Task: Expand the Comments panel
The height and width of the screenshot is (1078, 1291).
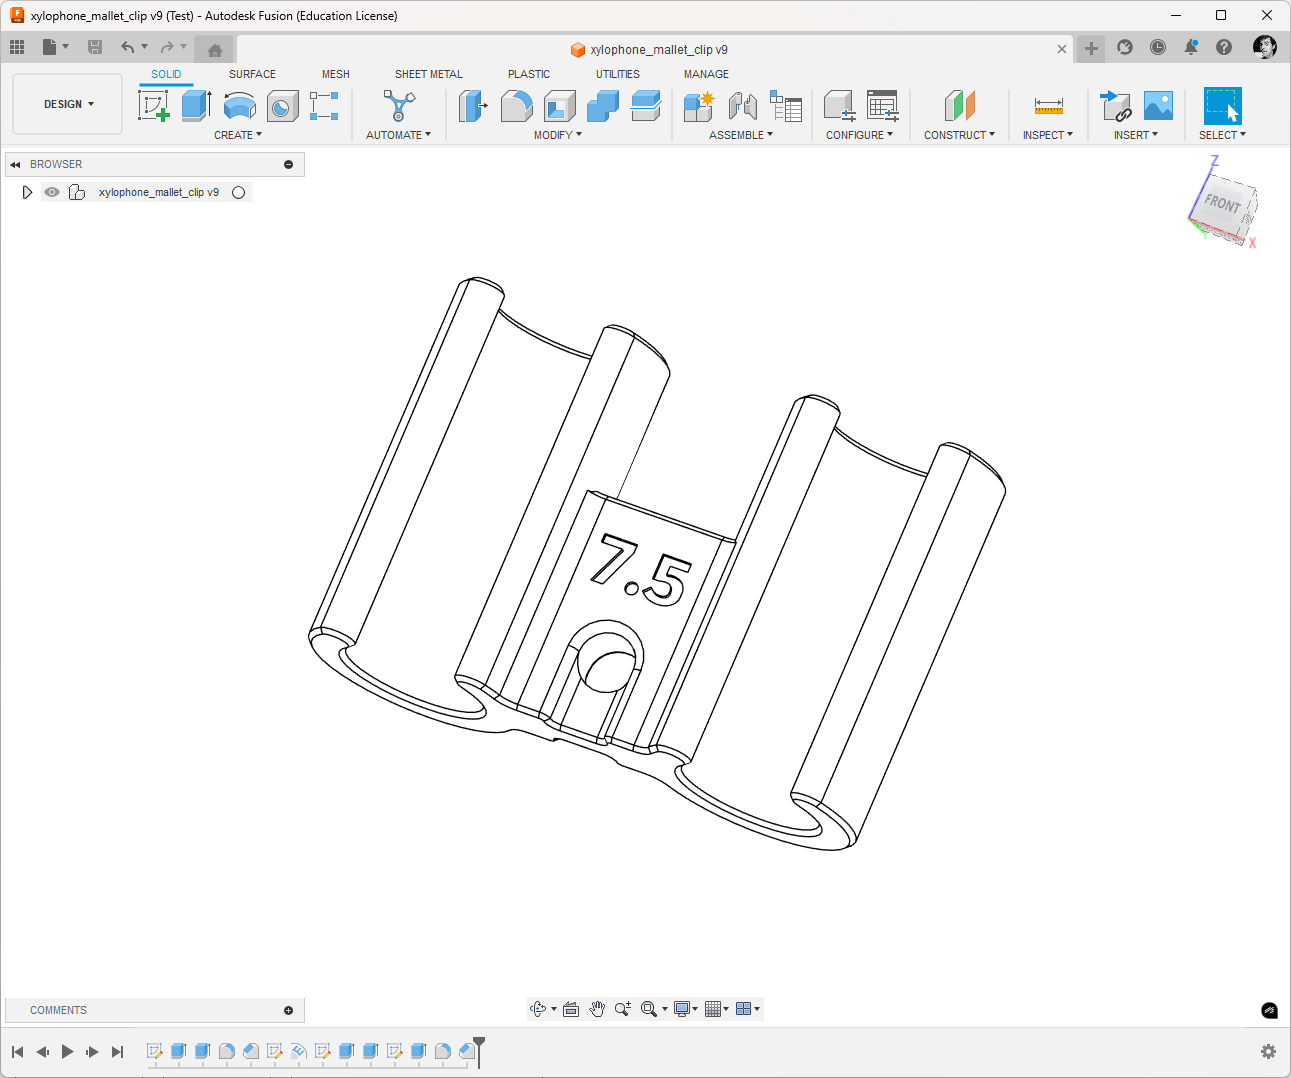Action: [289, 1010]
